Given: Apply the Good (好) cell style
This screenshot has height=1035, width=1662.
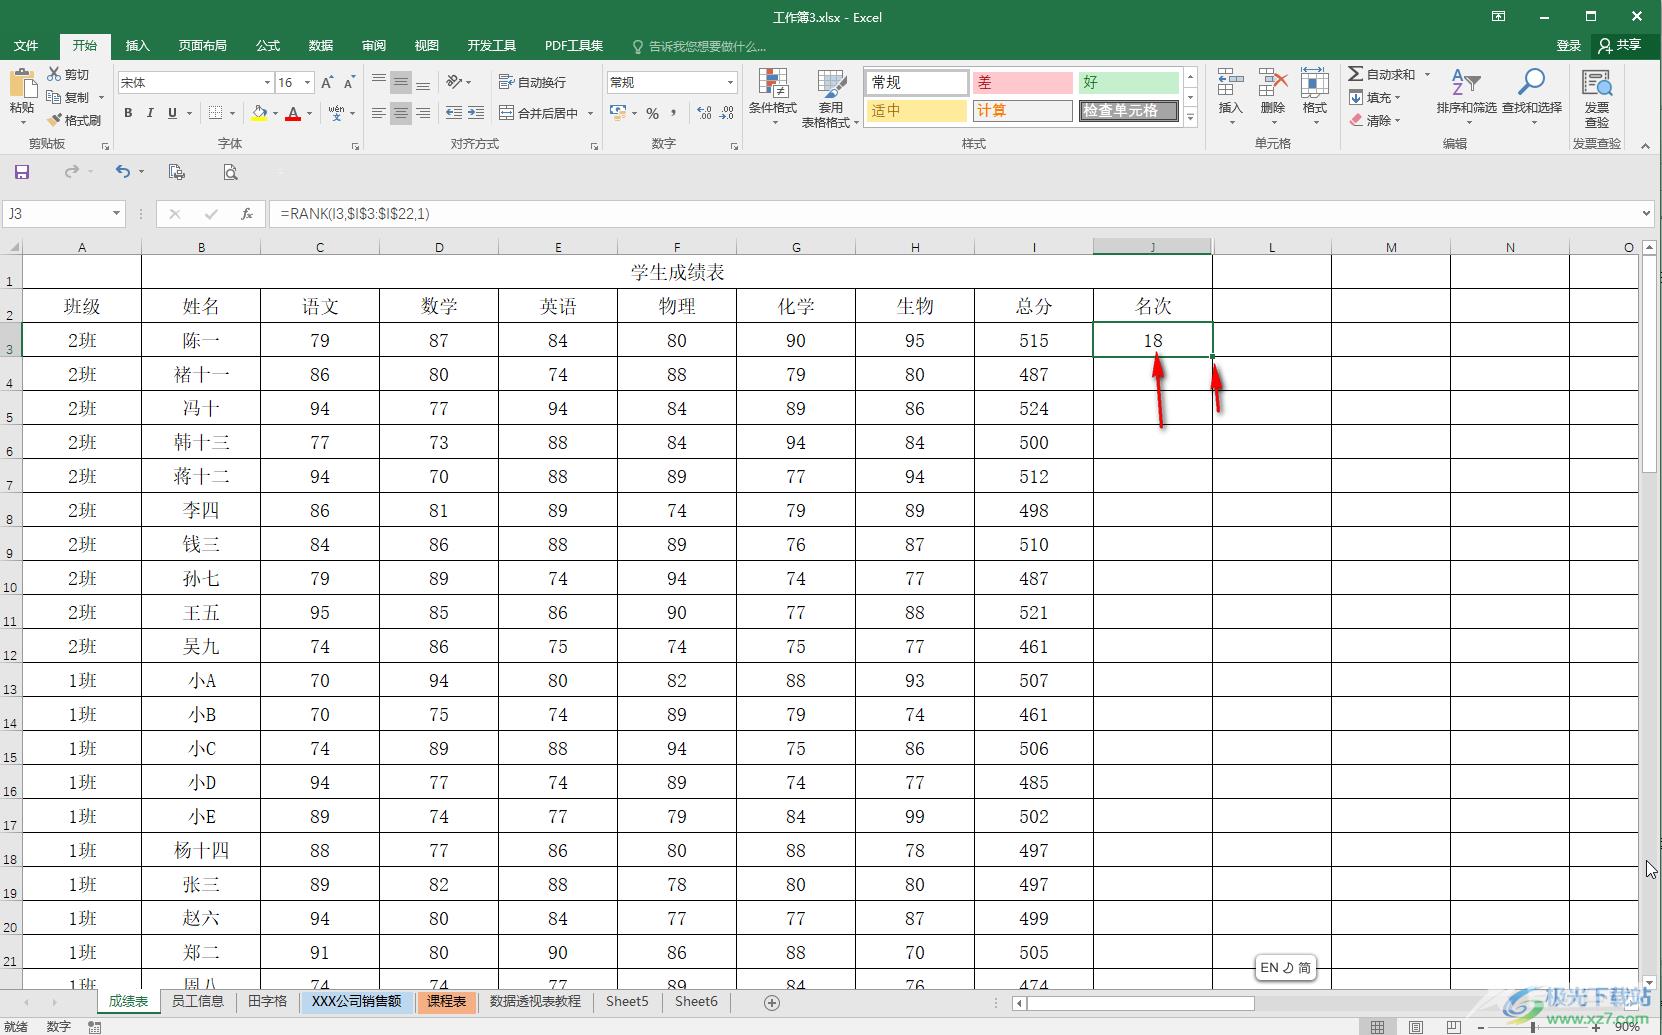Looking at the screenshot, I should point(1128,83).
